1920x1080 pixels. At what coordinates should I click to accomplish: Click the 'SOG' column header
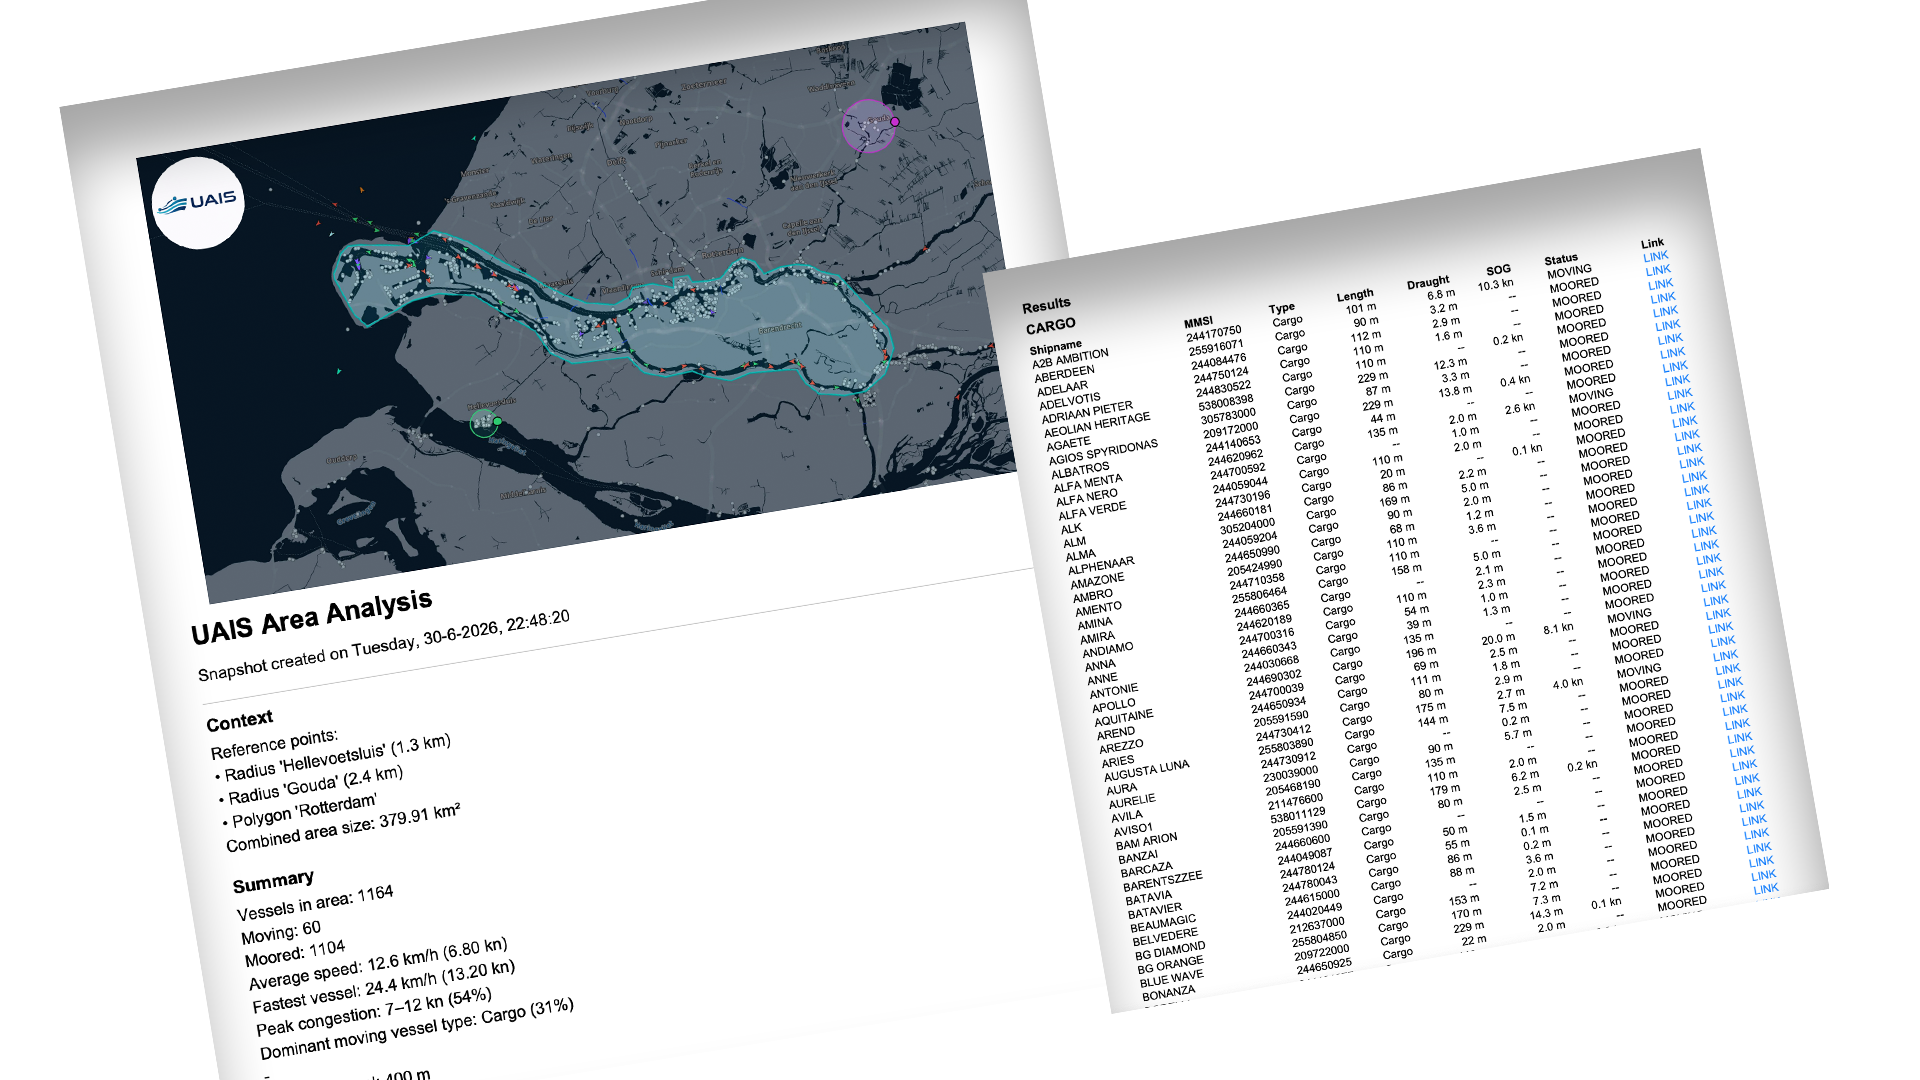pos(1498,270)
